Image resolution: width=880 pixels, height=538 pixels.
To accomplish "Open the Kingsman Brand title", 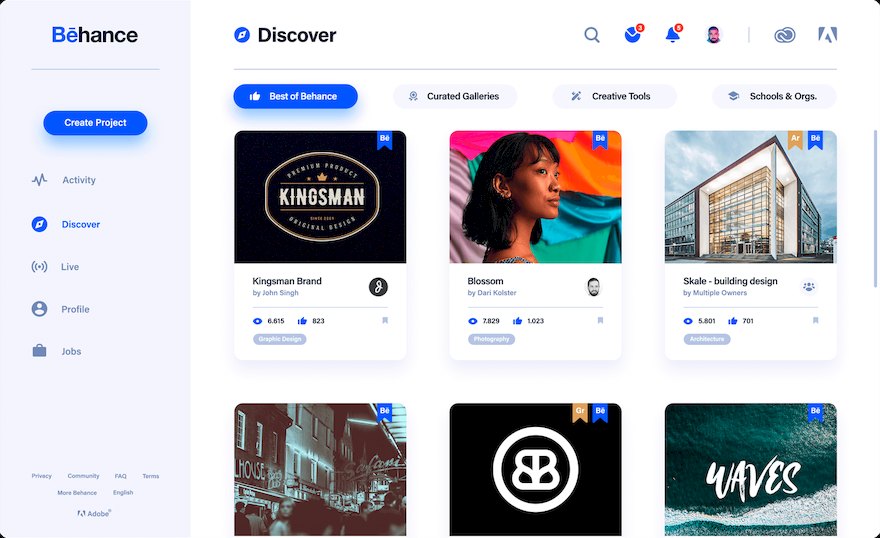I will tap(287, 281).
